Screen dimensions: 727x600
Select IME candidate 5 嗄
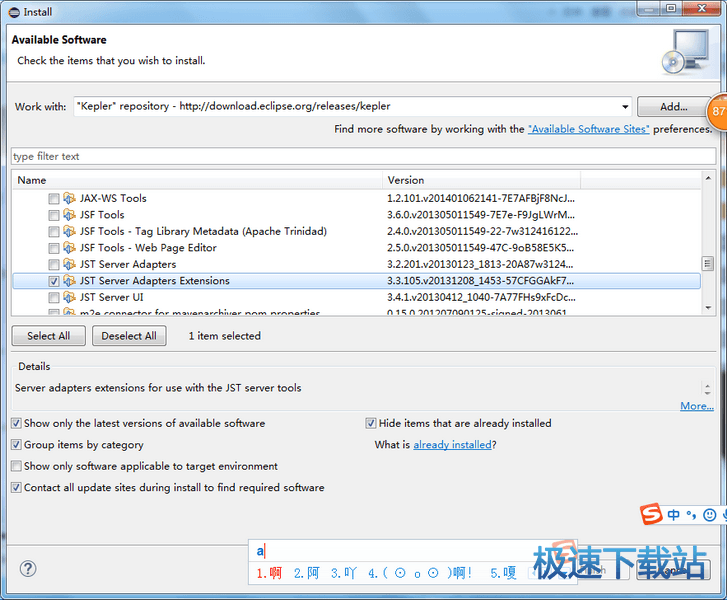(x=504, y=573)
